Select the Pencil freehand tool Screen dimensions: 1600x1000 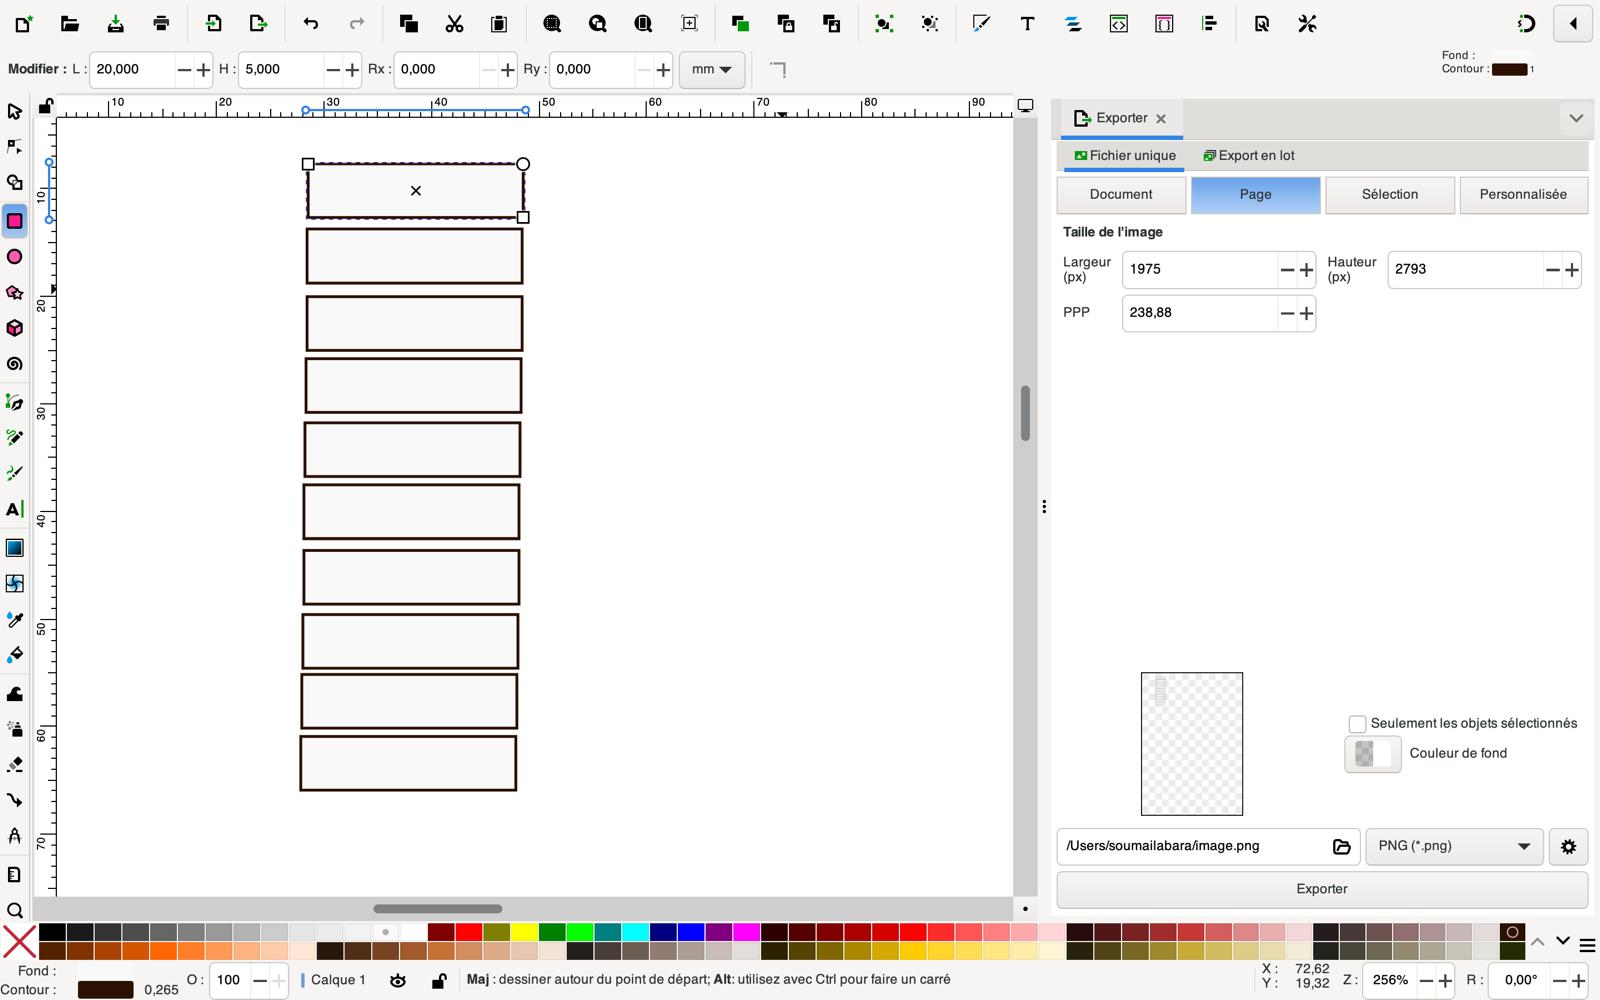[14, 438]
